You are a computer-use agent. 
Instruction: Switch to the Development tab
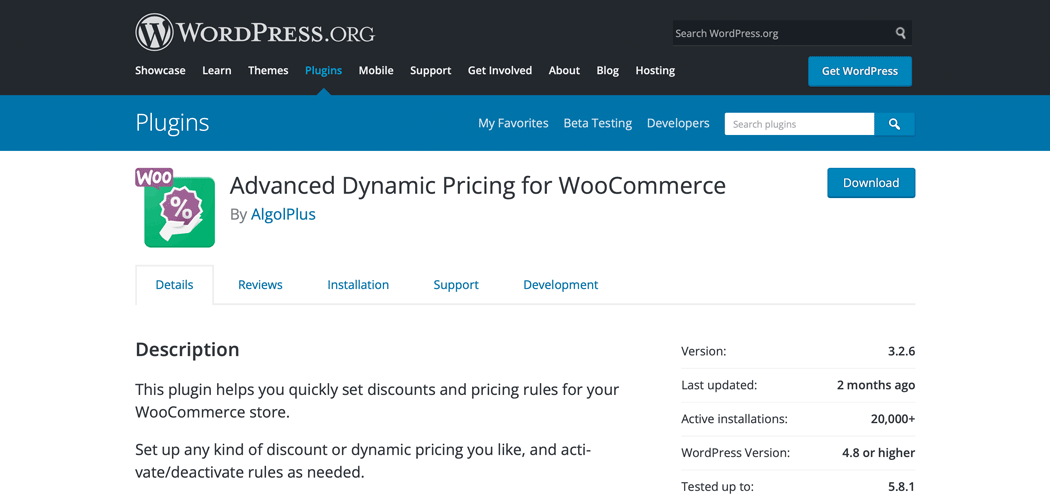tap(560, 284)
